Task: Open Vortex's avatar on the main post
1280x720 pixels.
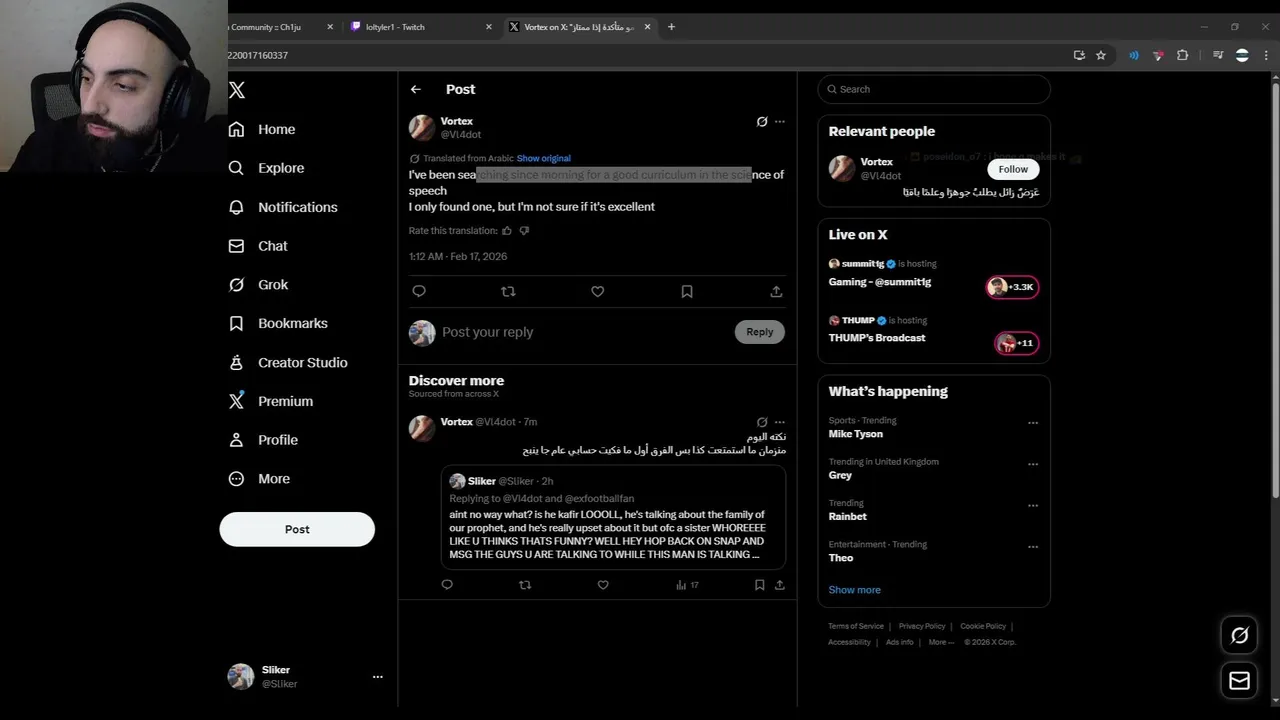Action: [x=422, y=128]
